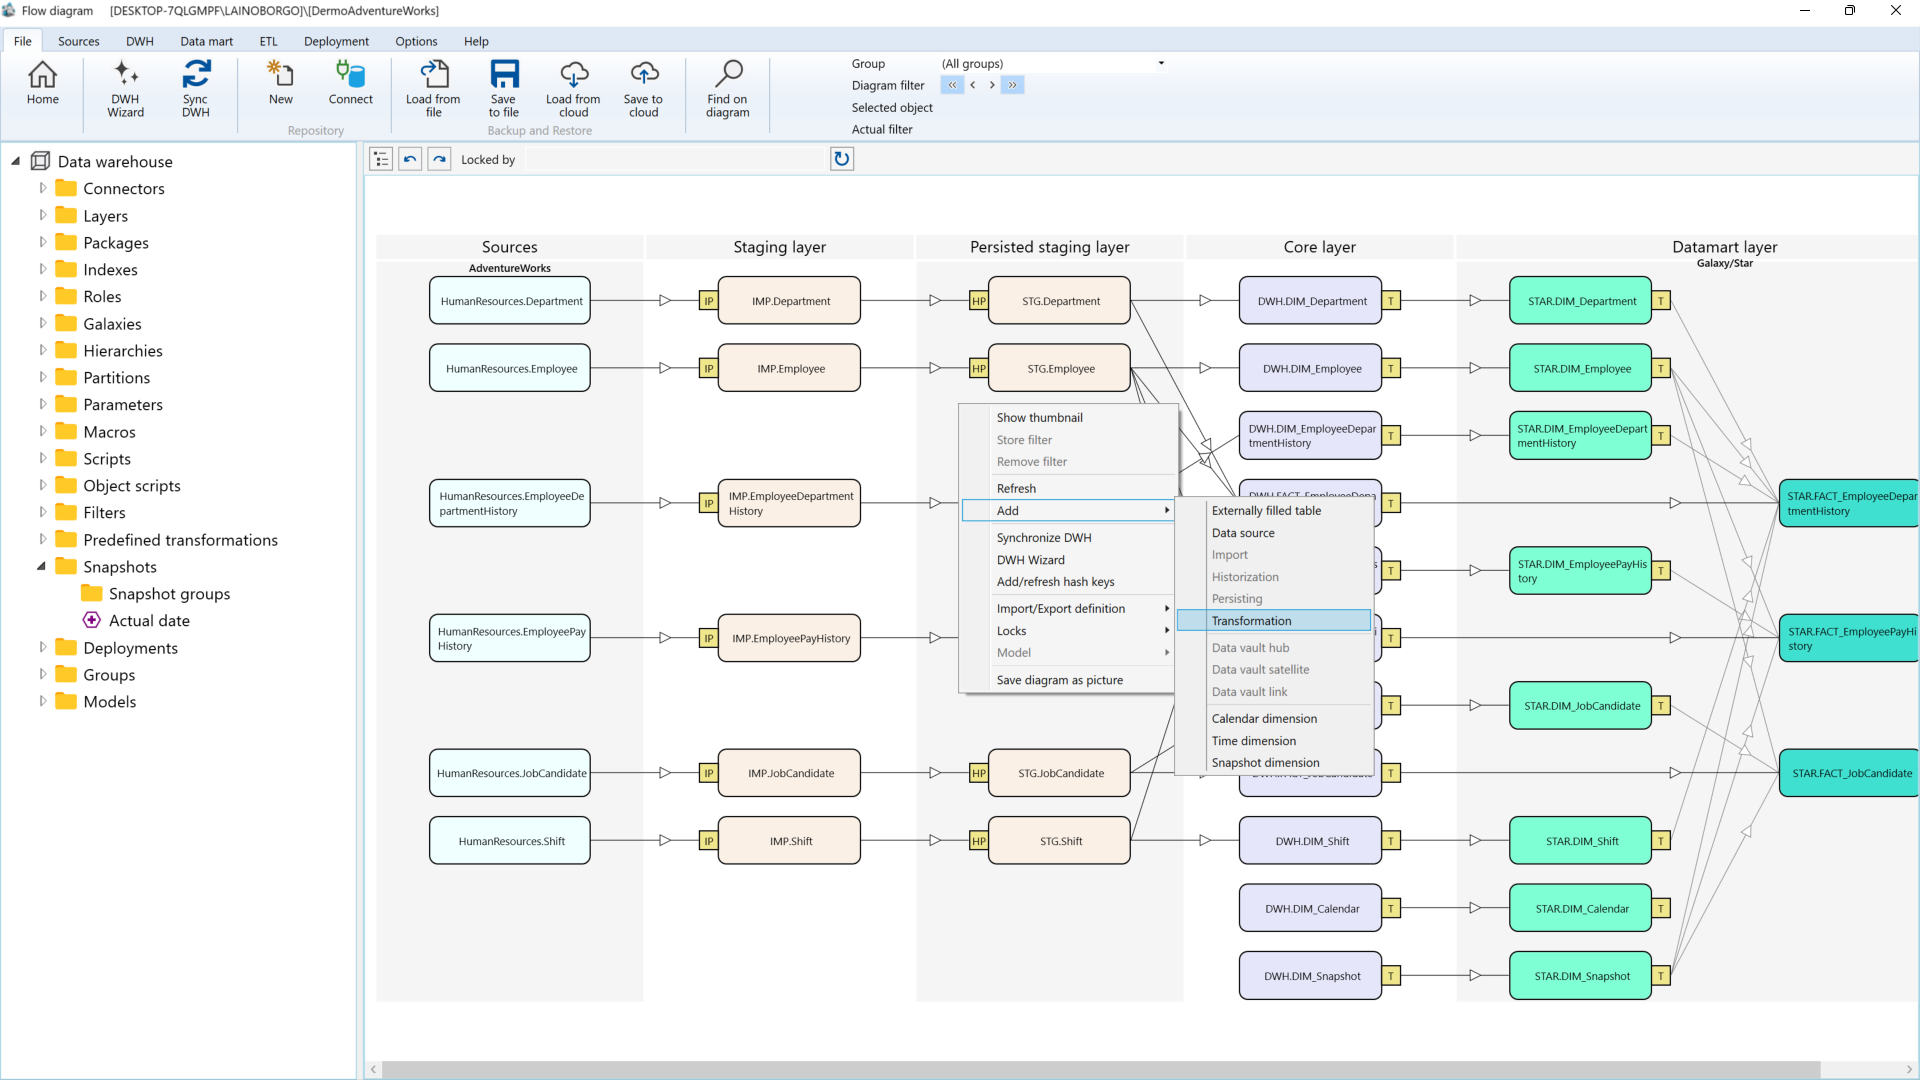
Task: Select the Actual date snapshot item
Action: pyautogui.click(x=148, y=620)
